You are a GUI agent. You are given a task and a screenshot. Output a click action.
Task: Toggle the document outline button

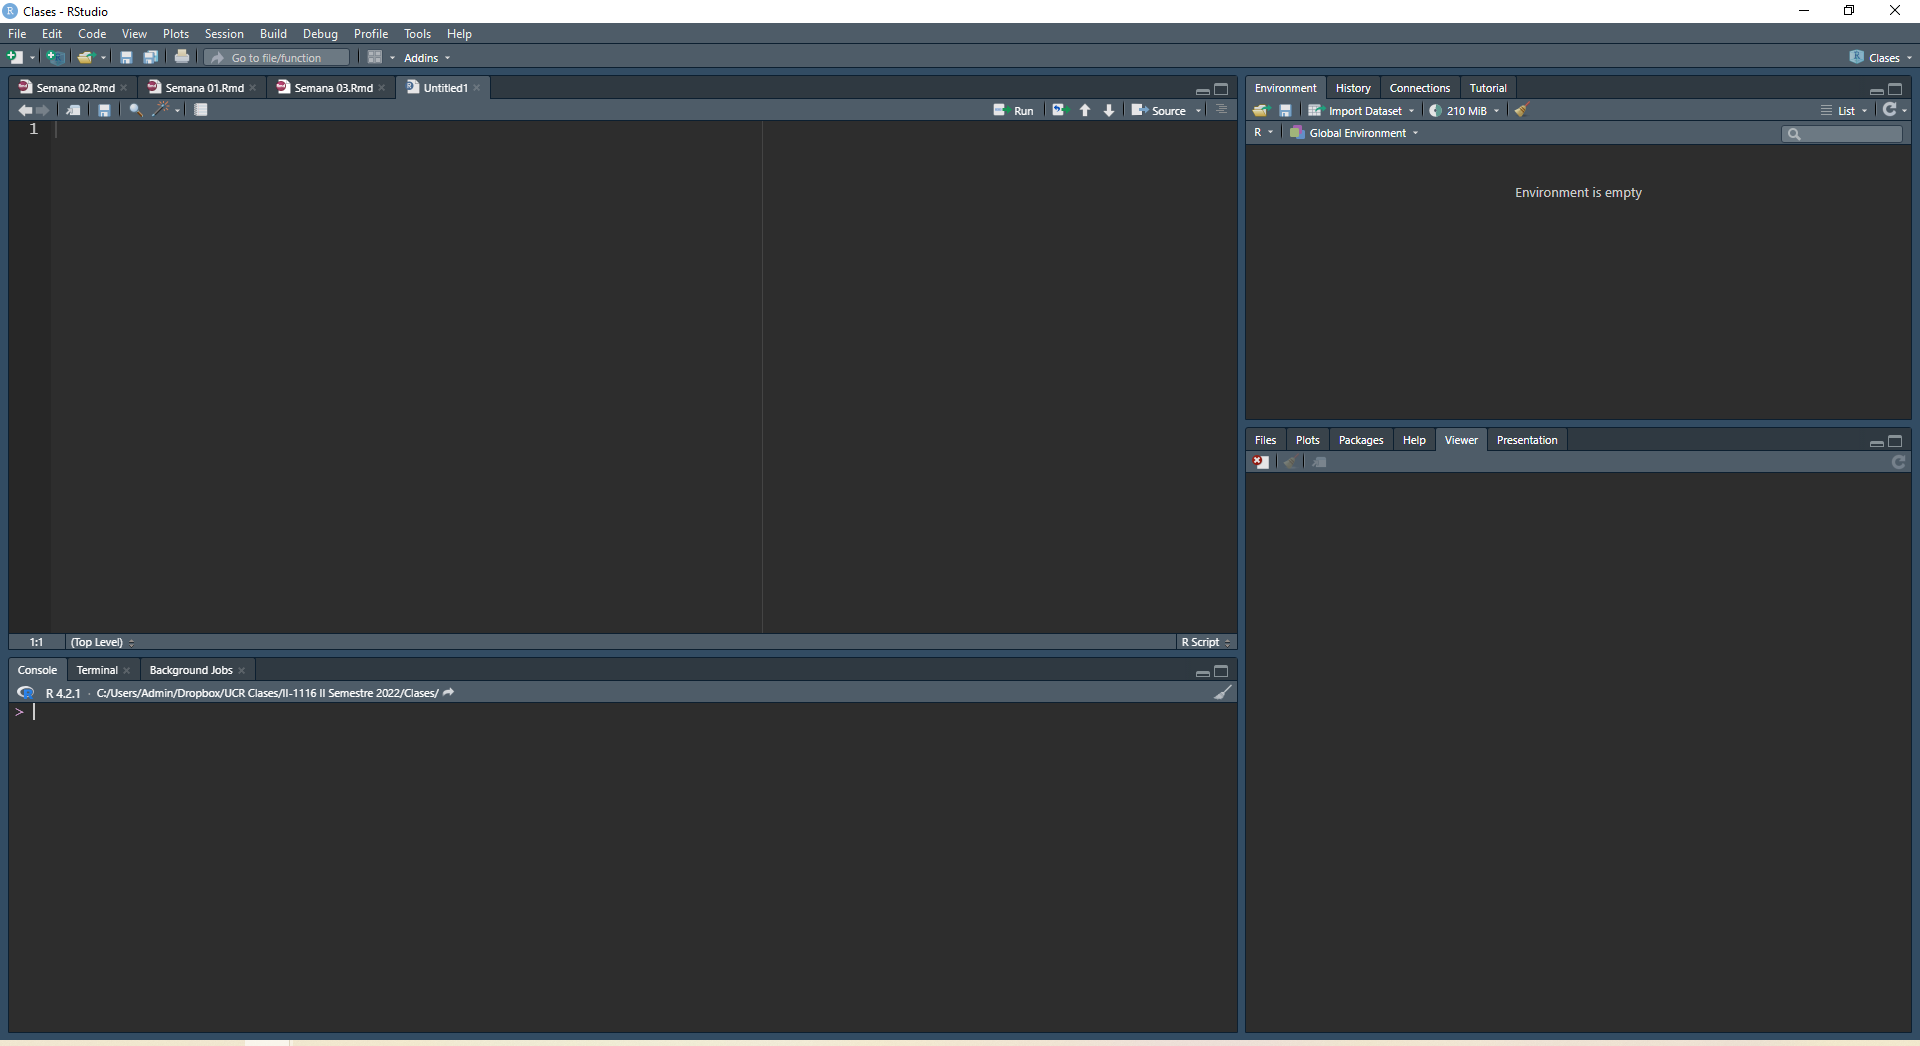click(1222, 110)
